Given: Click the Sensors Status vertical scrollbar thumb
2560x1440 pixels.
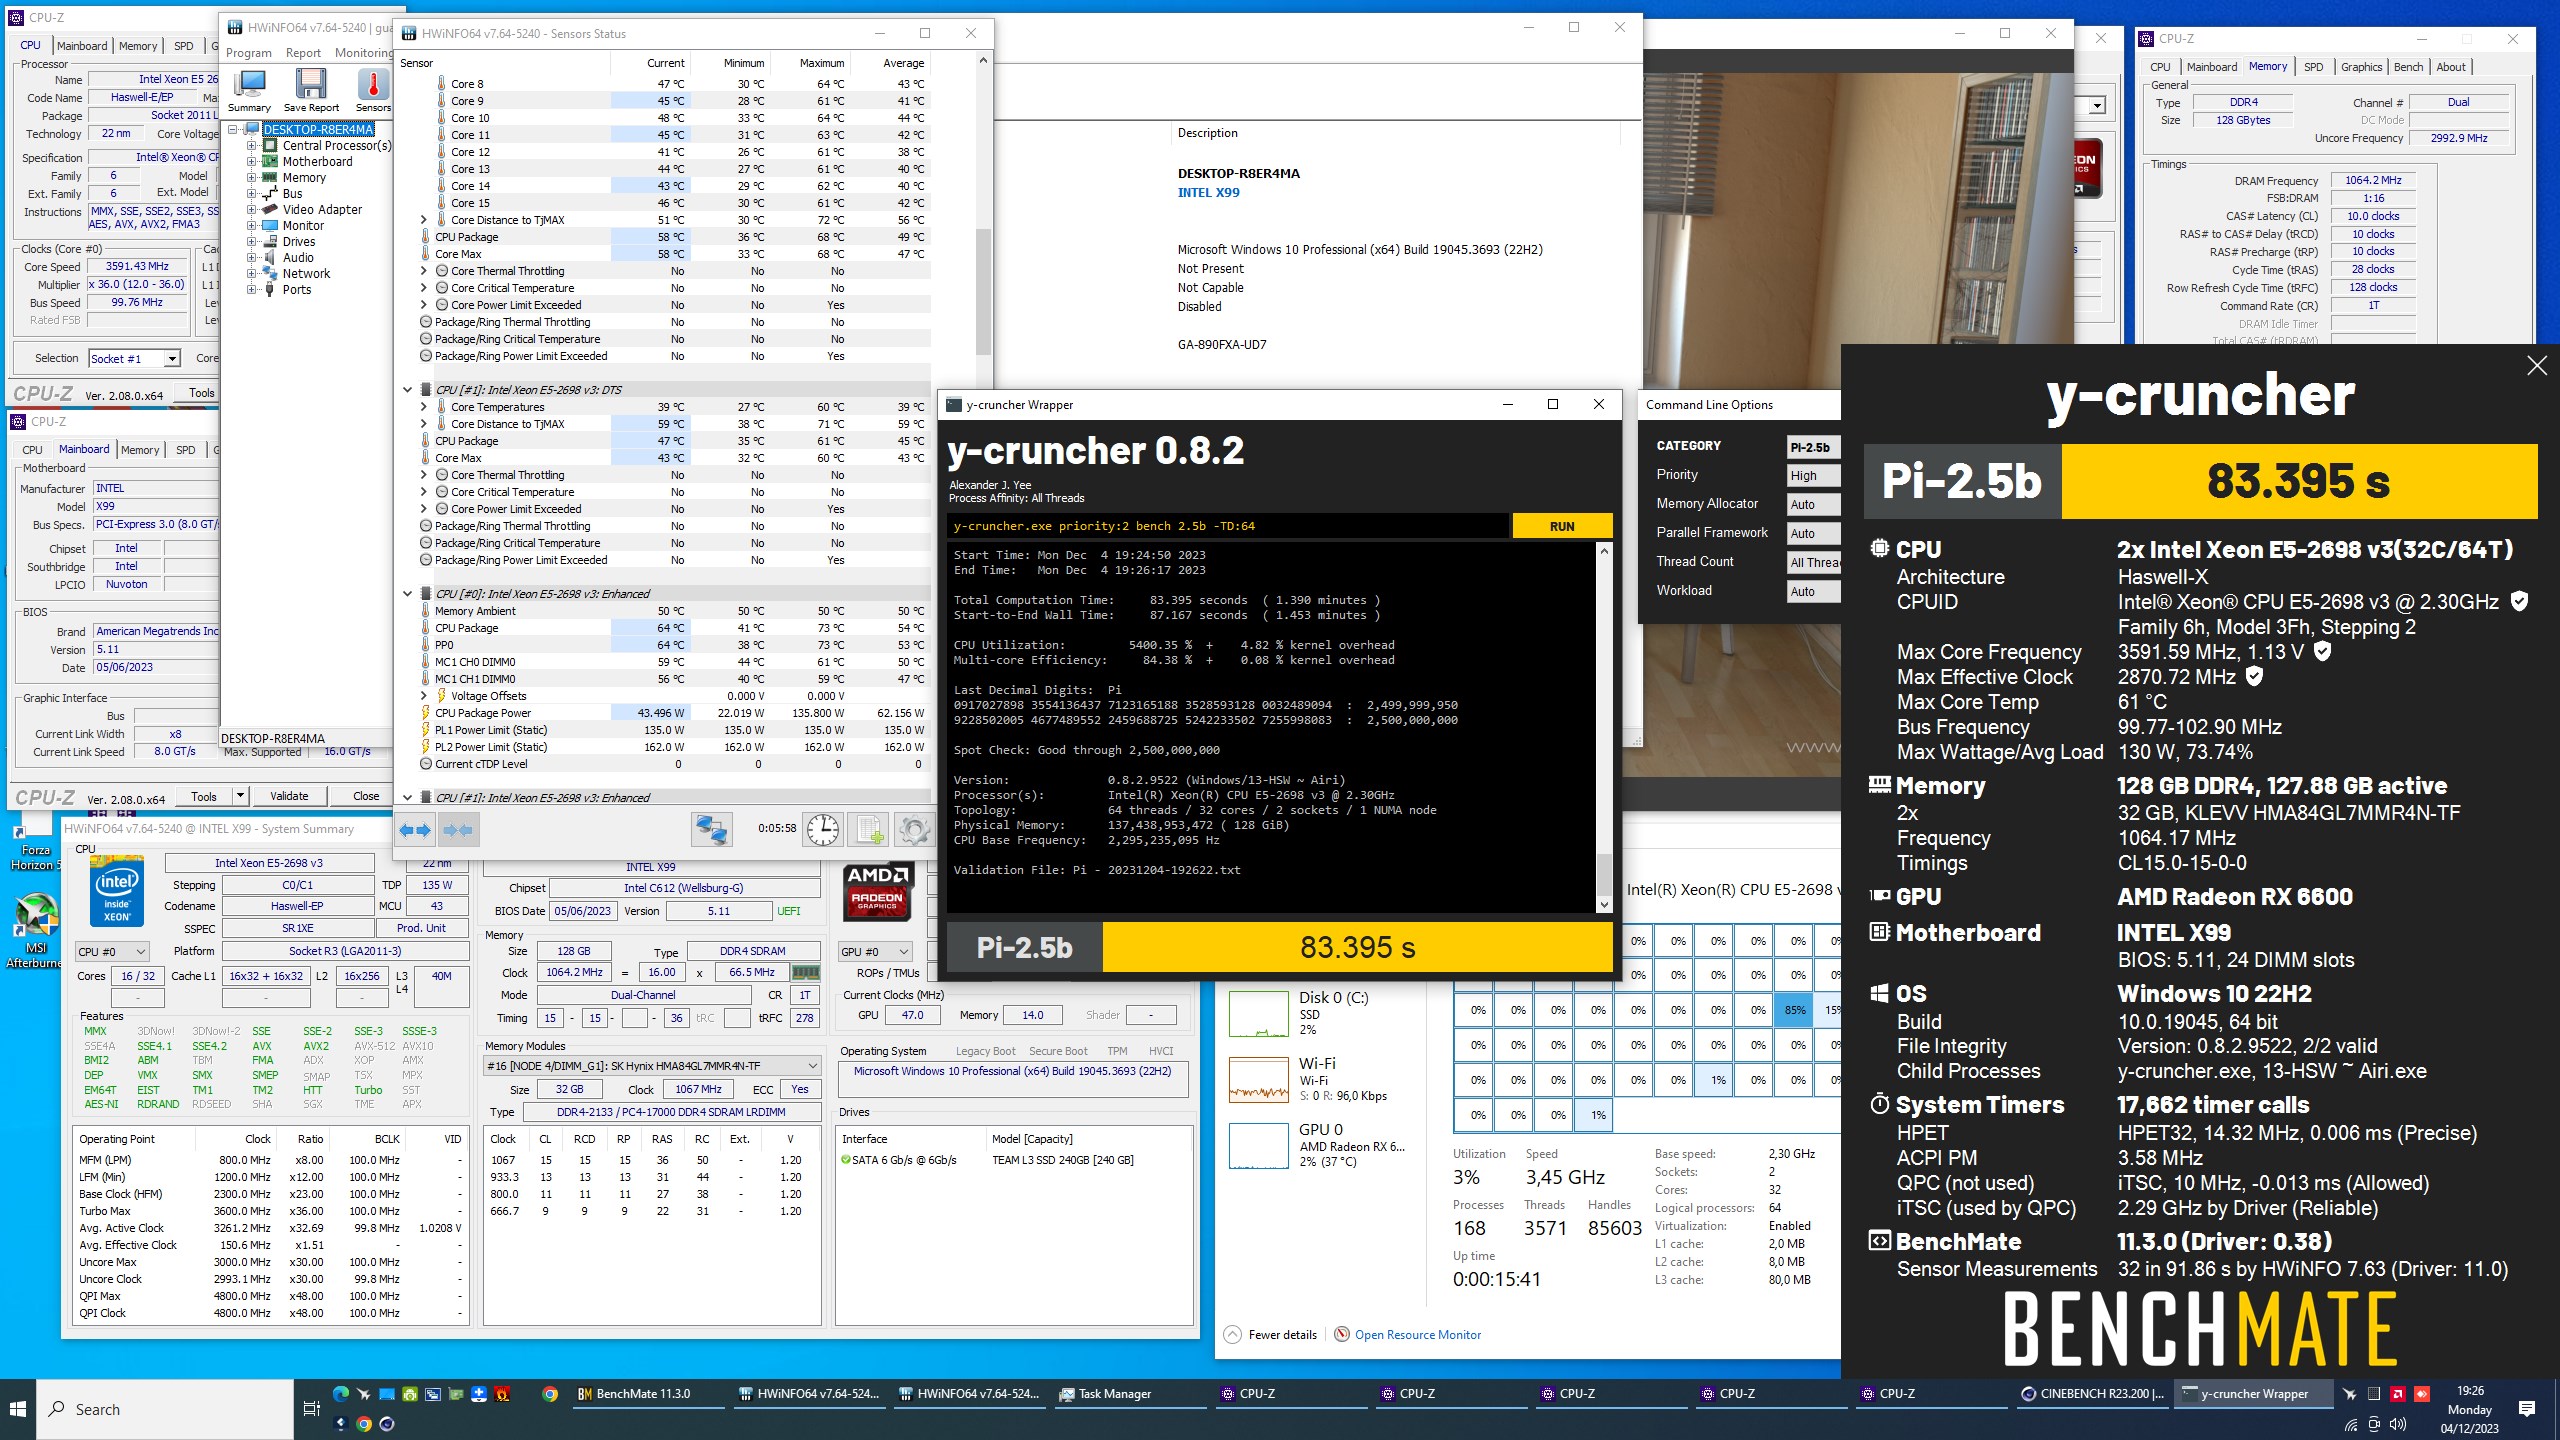Looking at the screenshot, I should tap(982, 290).
